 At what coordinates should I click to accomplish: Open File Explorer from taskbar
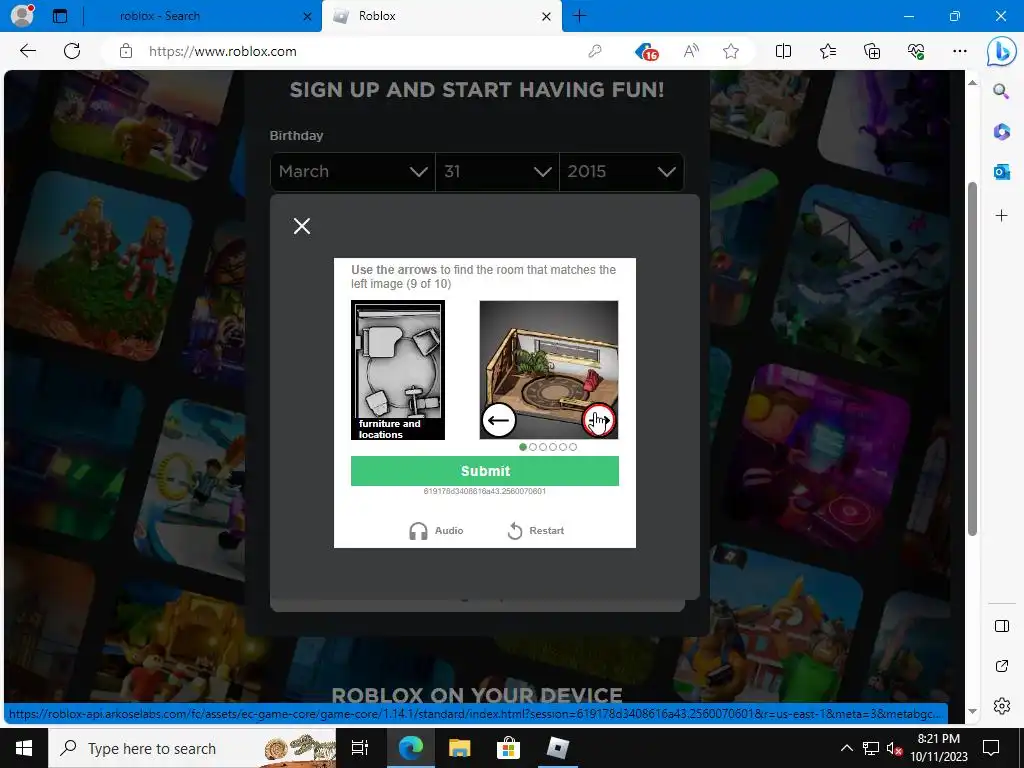coord(460,748)
